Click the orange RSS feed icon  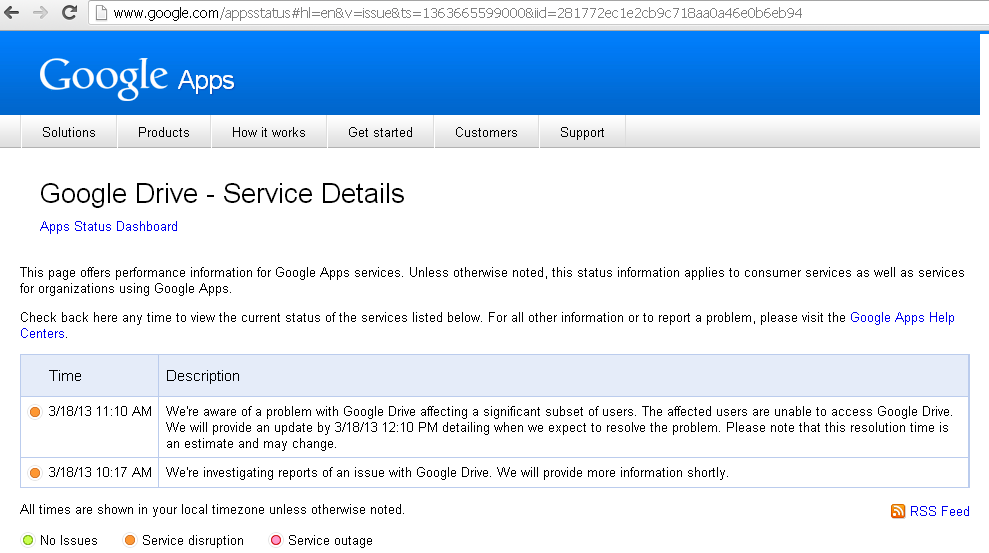pyautogui.click(x=898, y=511)
